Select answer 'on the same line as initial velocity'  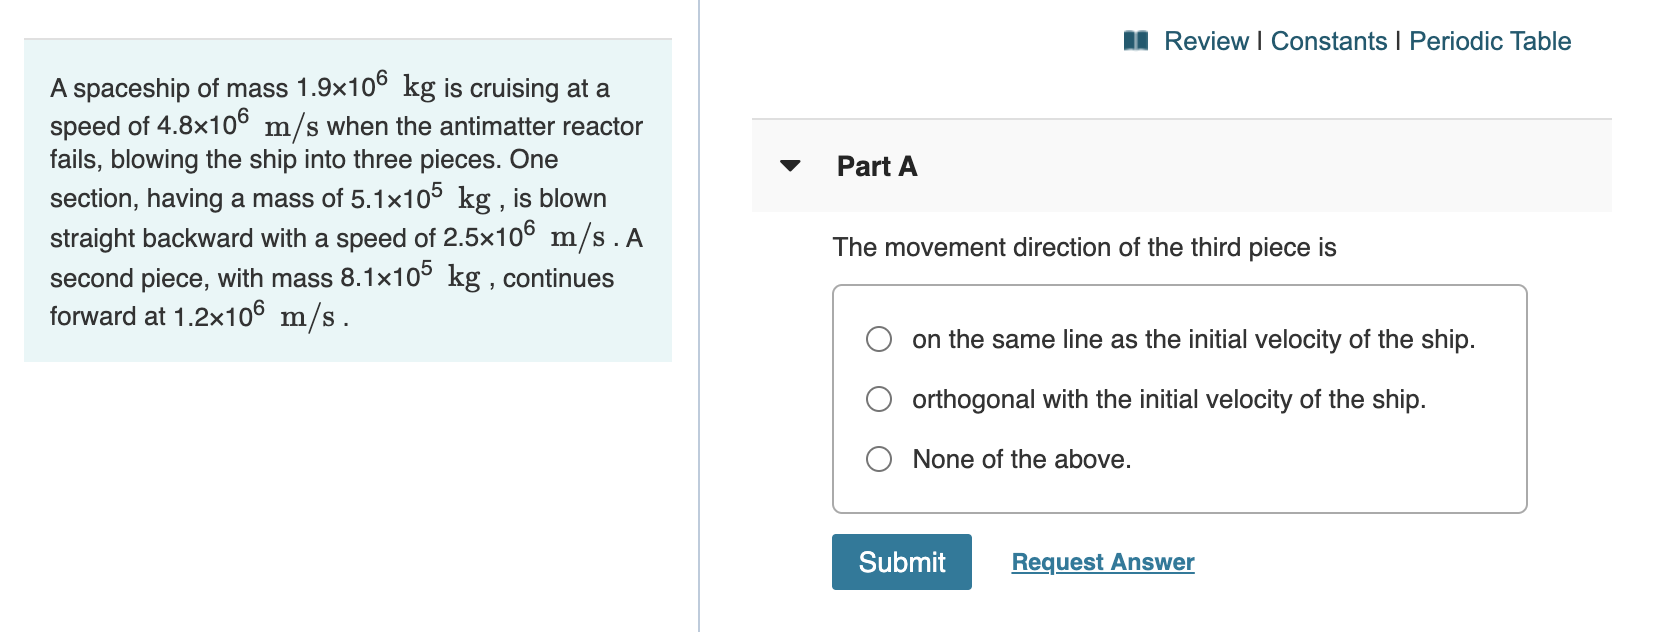[878, 339]
